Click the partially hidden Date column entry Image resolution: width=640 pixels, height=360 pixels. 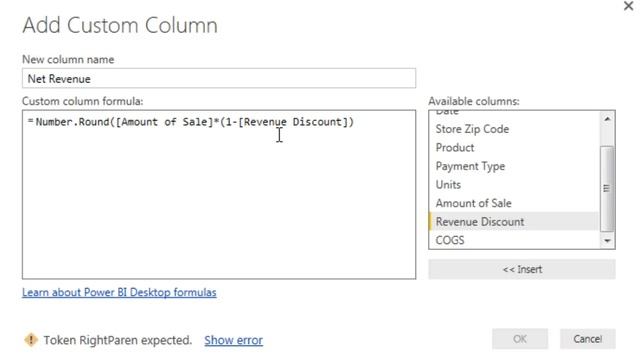pyautogui.click(x=514, y=113)
